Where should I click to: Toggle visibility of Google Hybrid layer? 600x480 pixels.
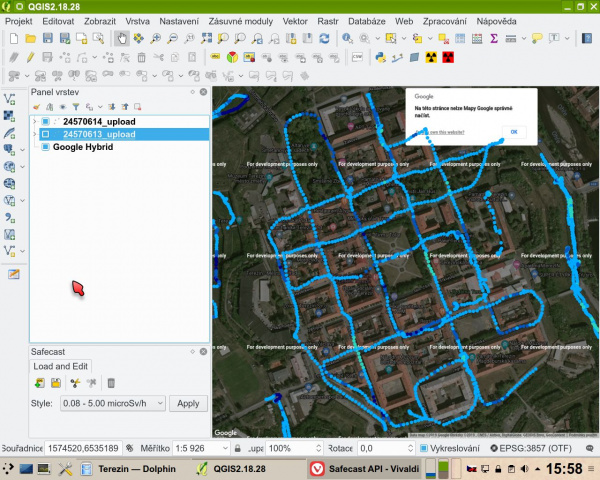coord(46,147)
